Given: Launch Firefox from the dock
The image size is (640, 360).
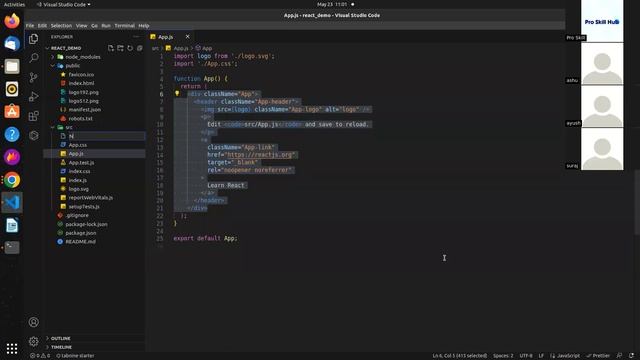Looking at the screenshot, I should click(x=12, y=21).
